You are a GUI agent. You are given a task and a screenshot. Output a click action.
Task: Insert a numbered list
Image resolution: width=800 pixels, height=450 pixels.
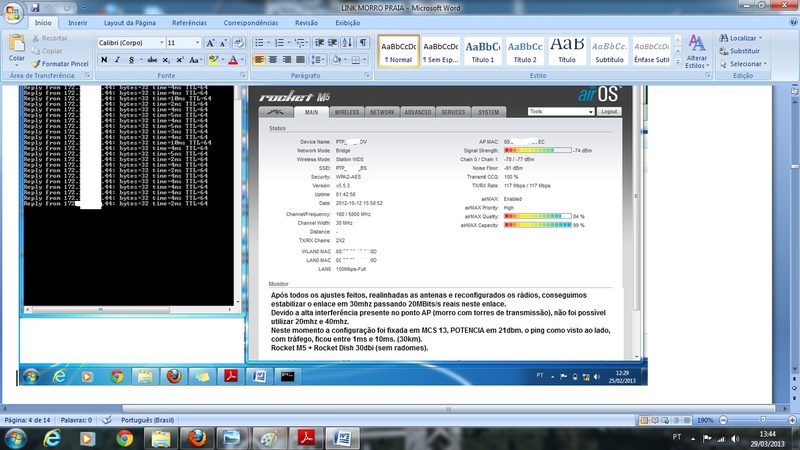(279, 43)
